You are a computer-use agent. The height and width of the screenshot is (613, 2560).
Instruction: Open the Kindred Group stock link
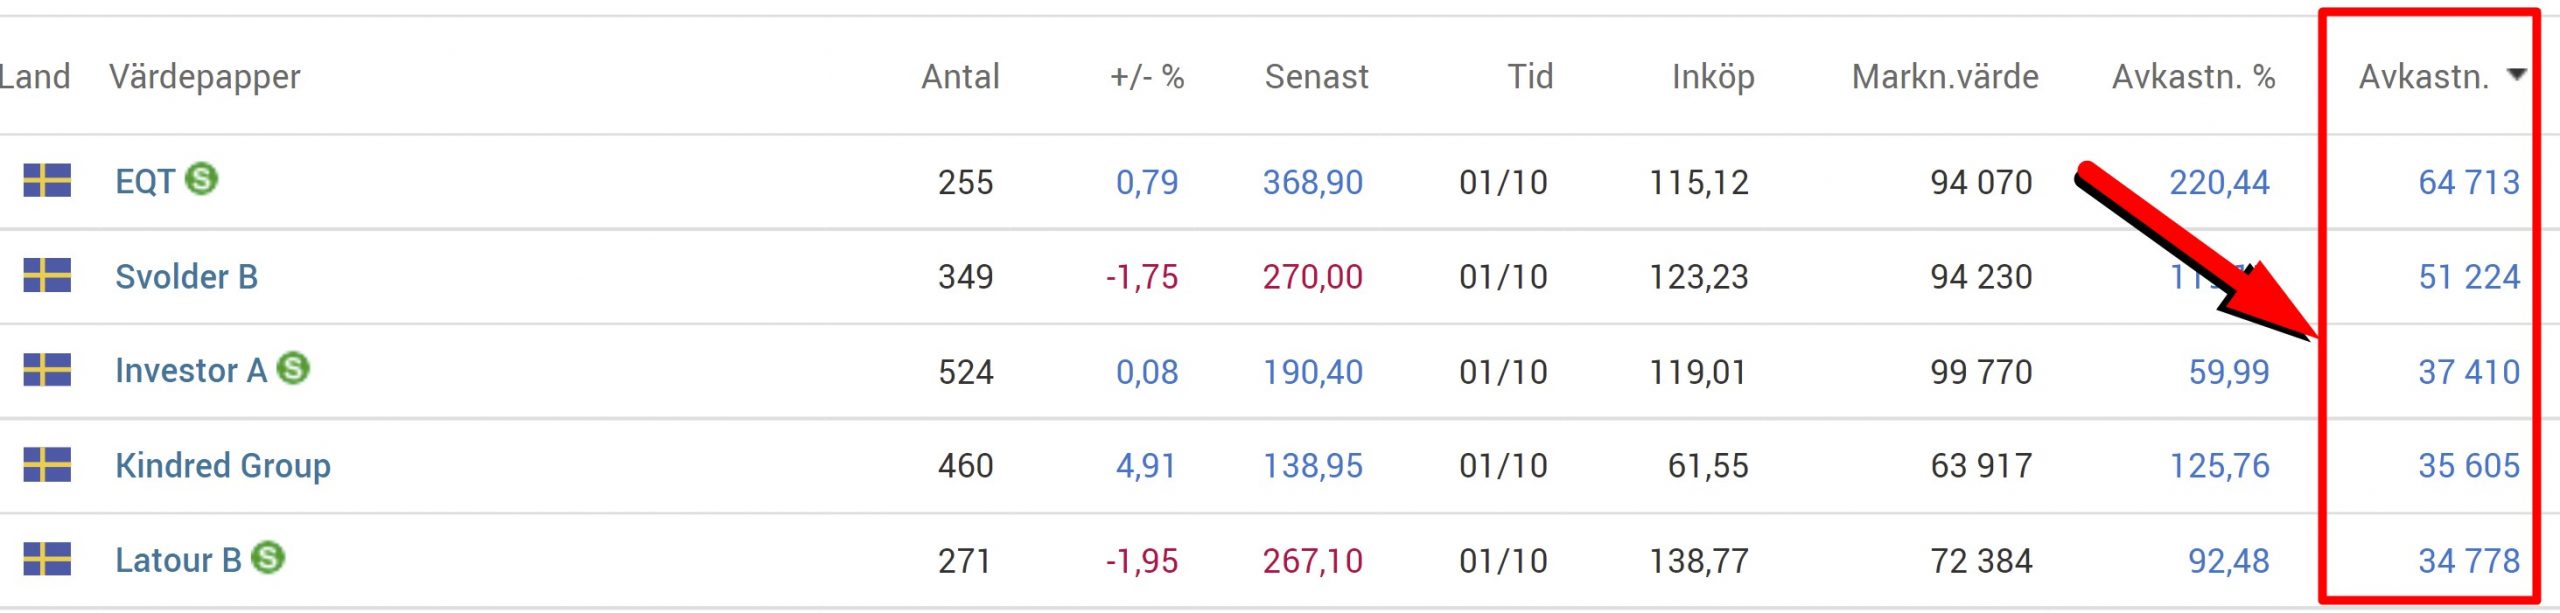[222, 466]
